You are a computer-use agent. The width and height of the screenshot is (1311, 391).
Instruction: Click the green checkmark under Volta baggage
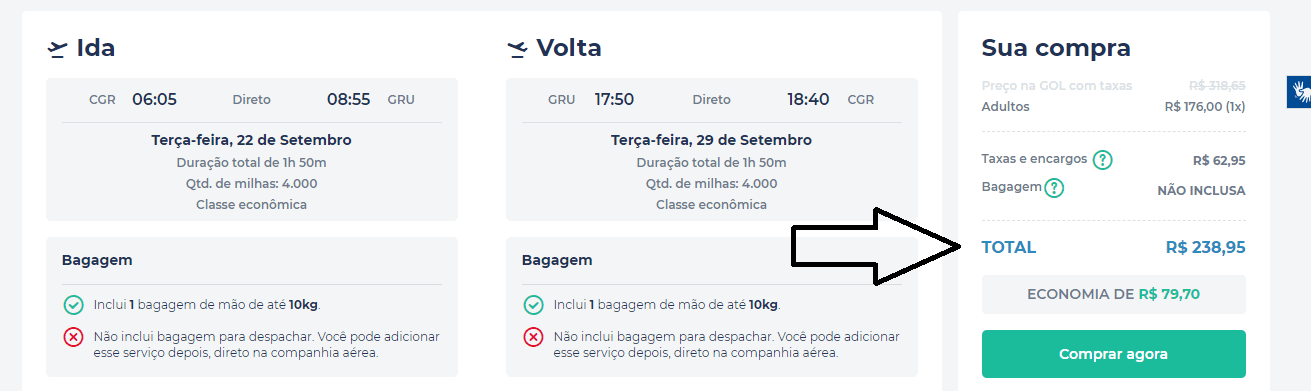click(533, 305)
